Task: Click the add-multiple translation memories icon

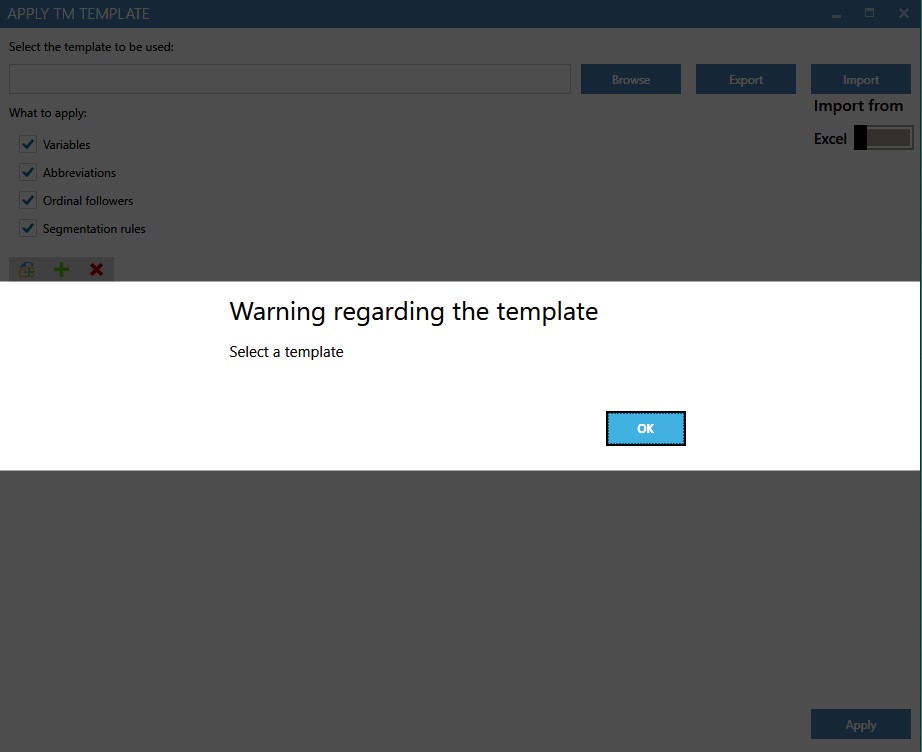Action: (x=26, y=269)
